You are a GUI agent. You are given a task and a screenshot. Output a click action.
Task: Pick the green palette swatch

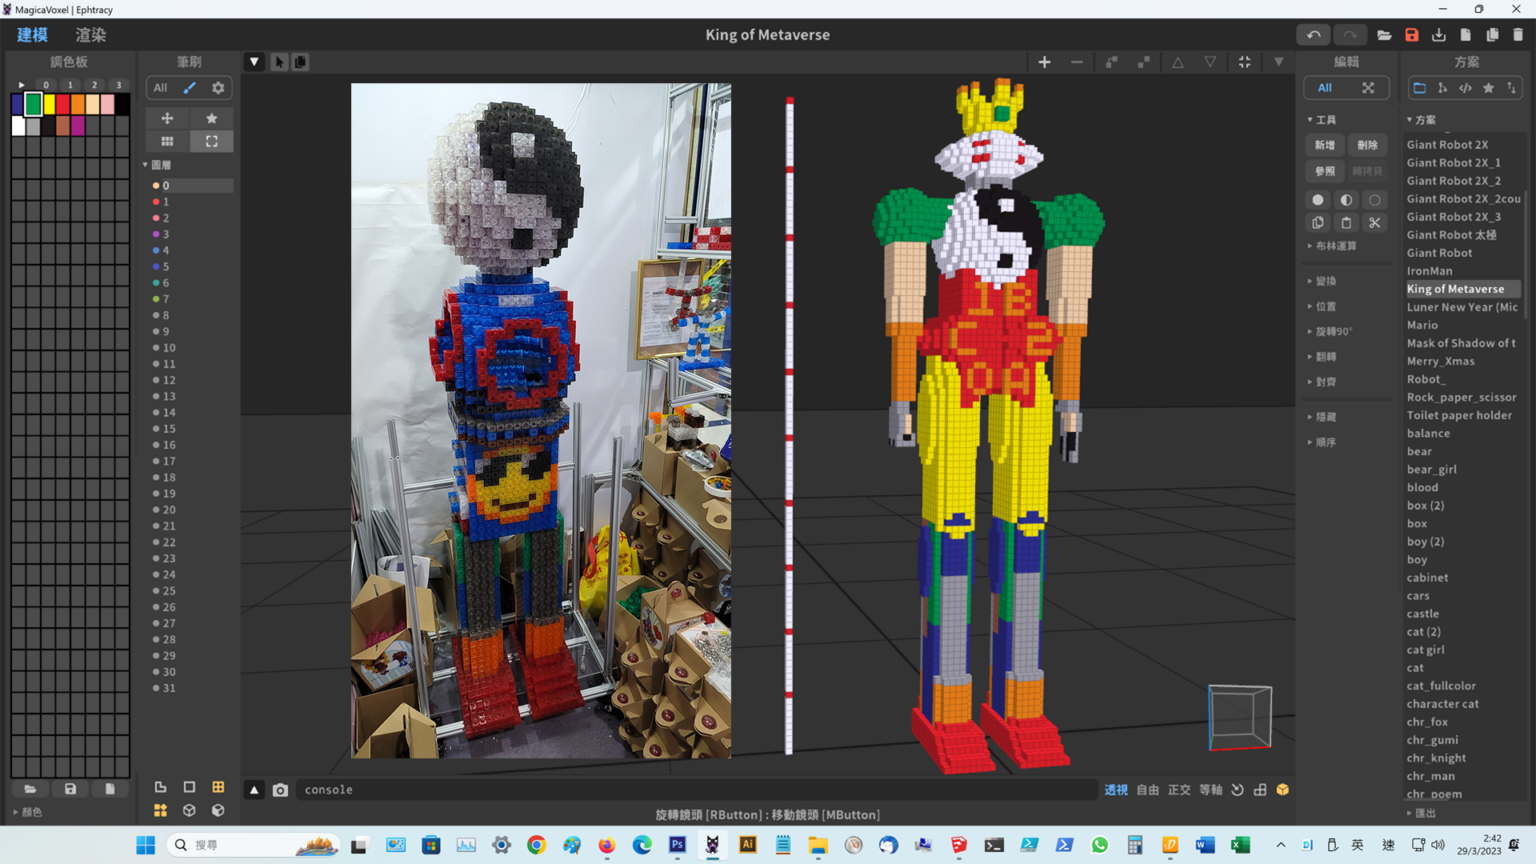pos(33,104)
